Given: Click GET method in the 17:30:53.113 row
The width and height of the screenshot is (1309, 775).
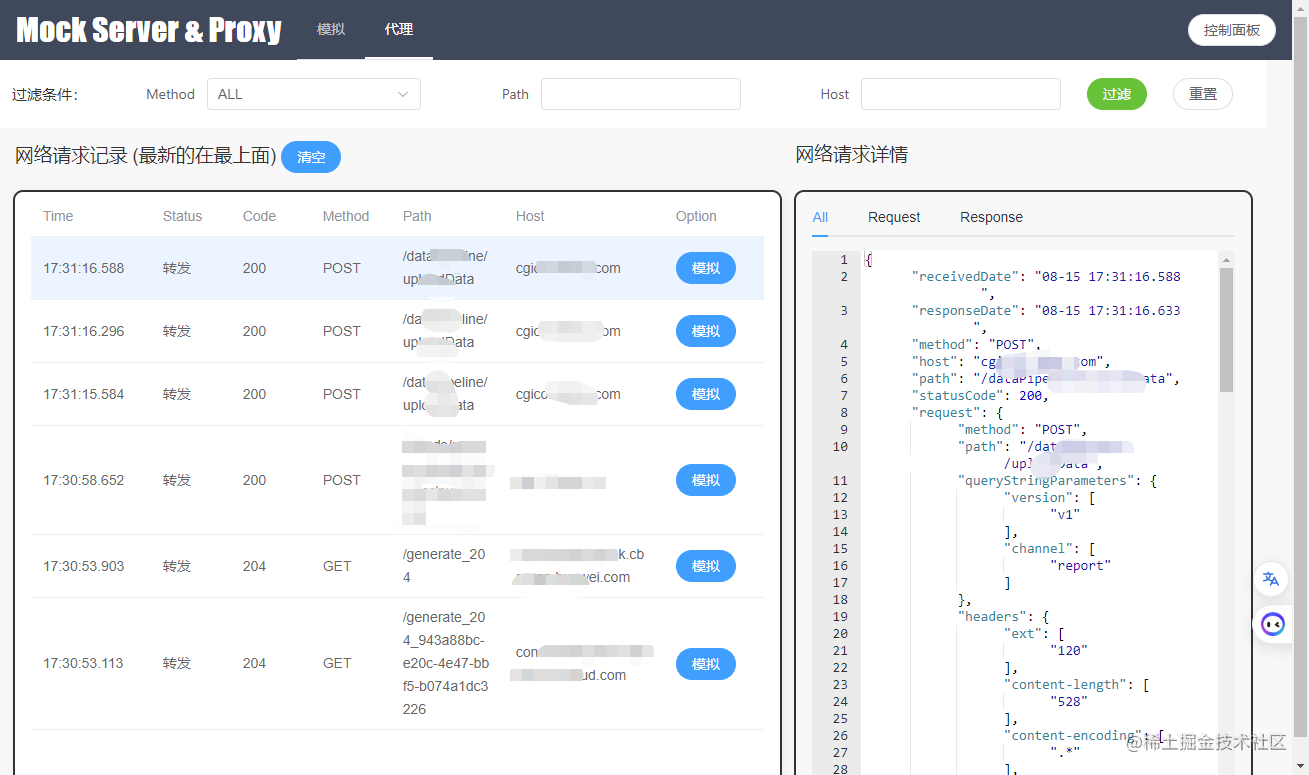Looking at the screenshot, I should (x=337, y=663).
